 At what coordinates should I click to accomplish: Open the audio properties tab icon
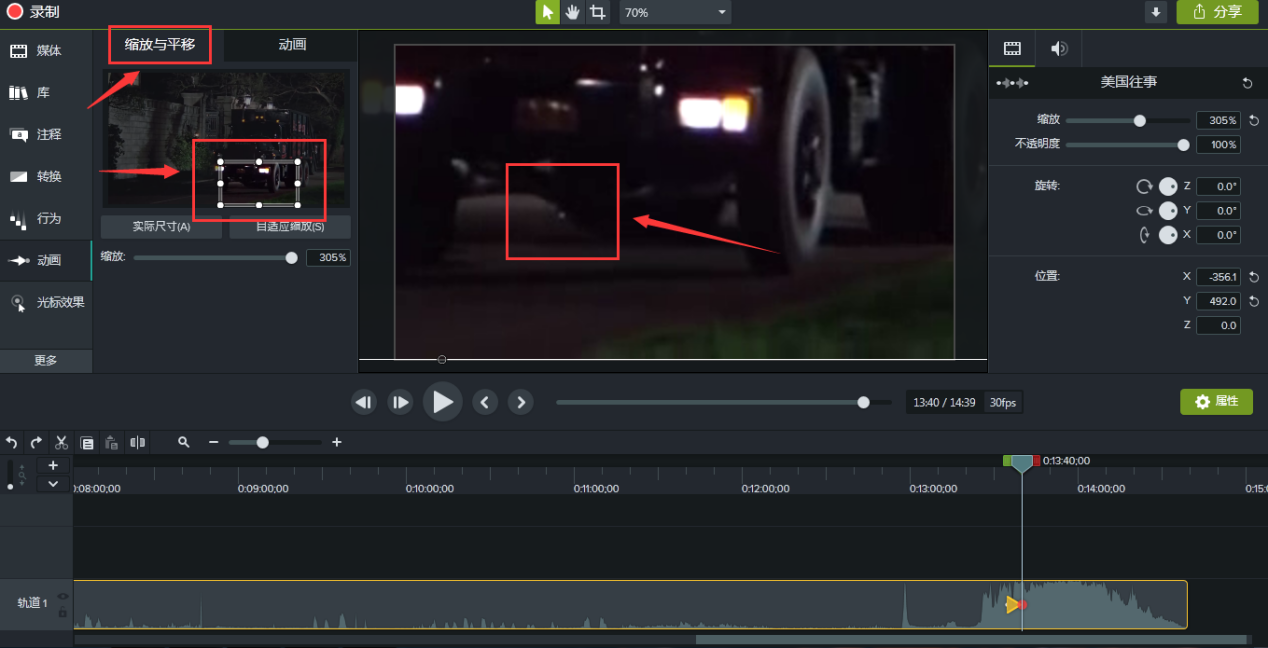[1058, 48]
